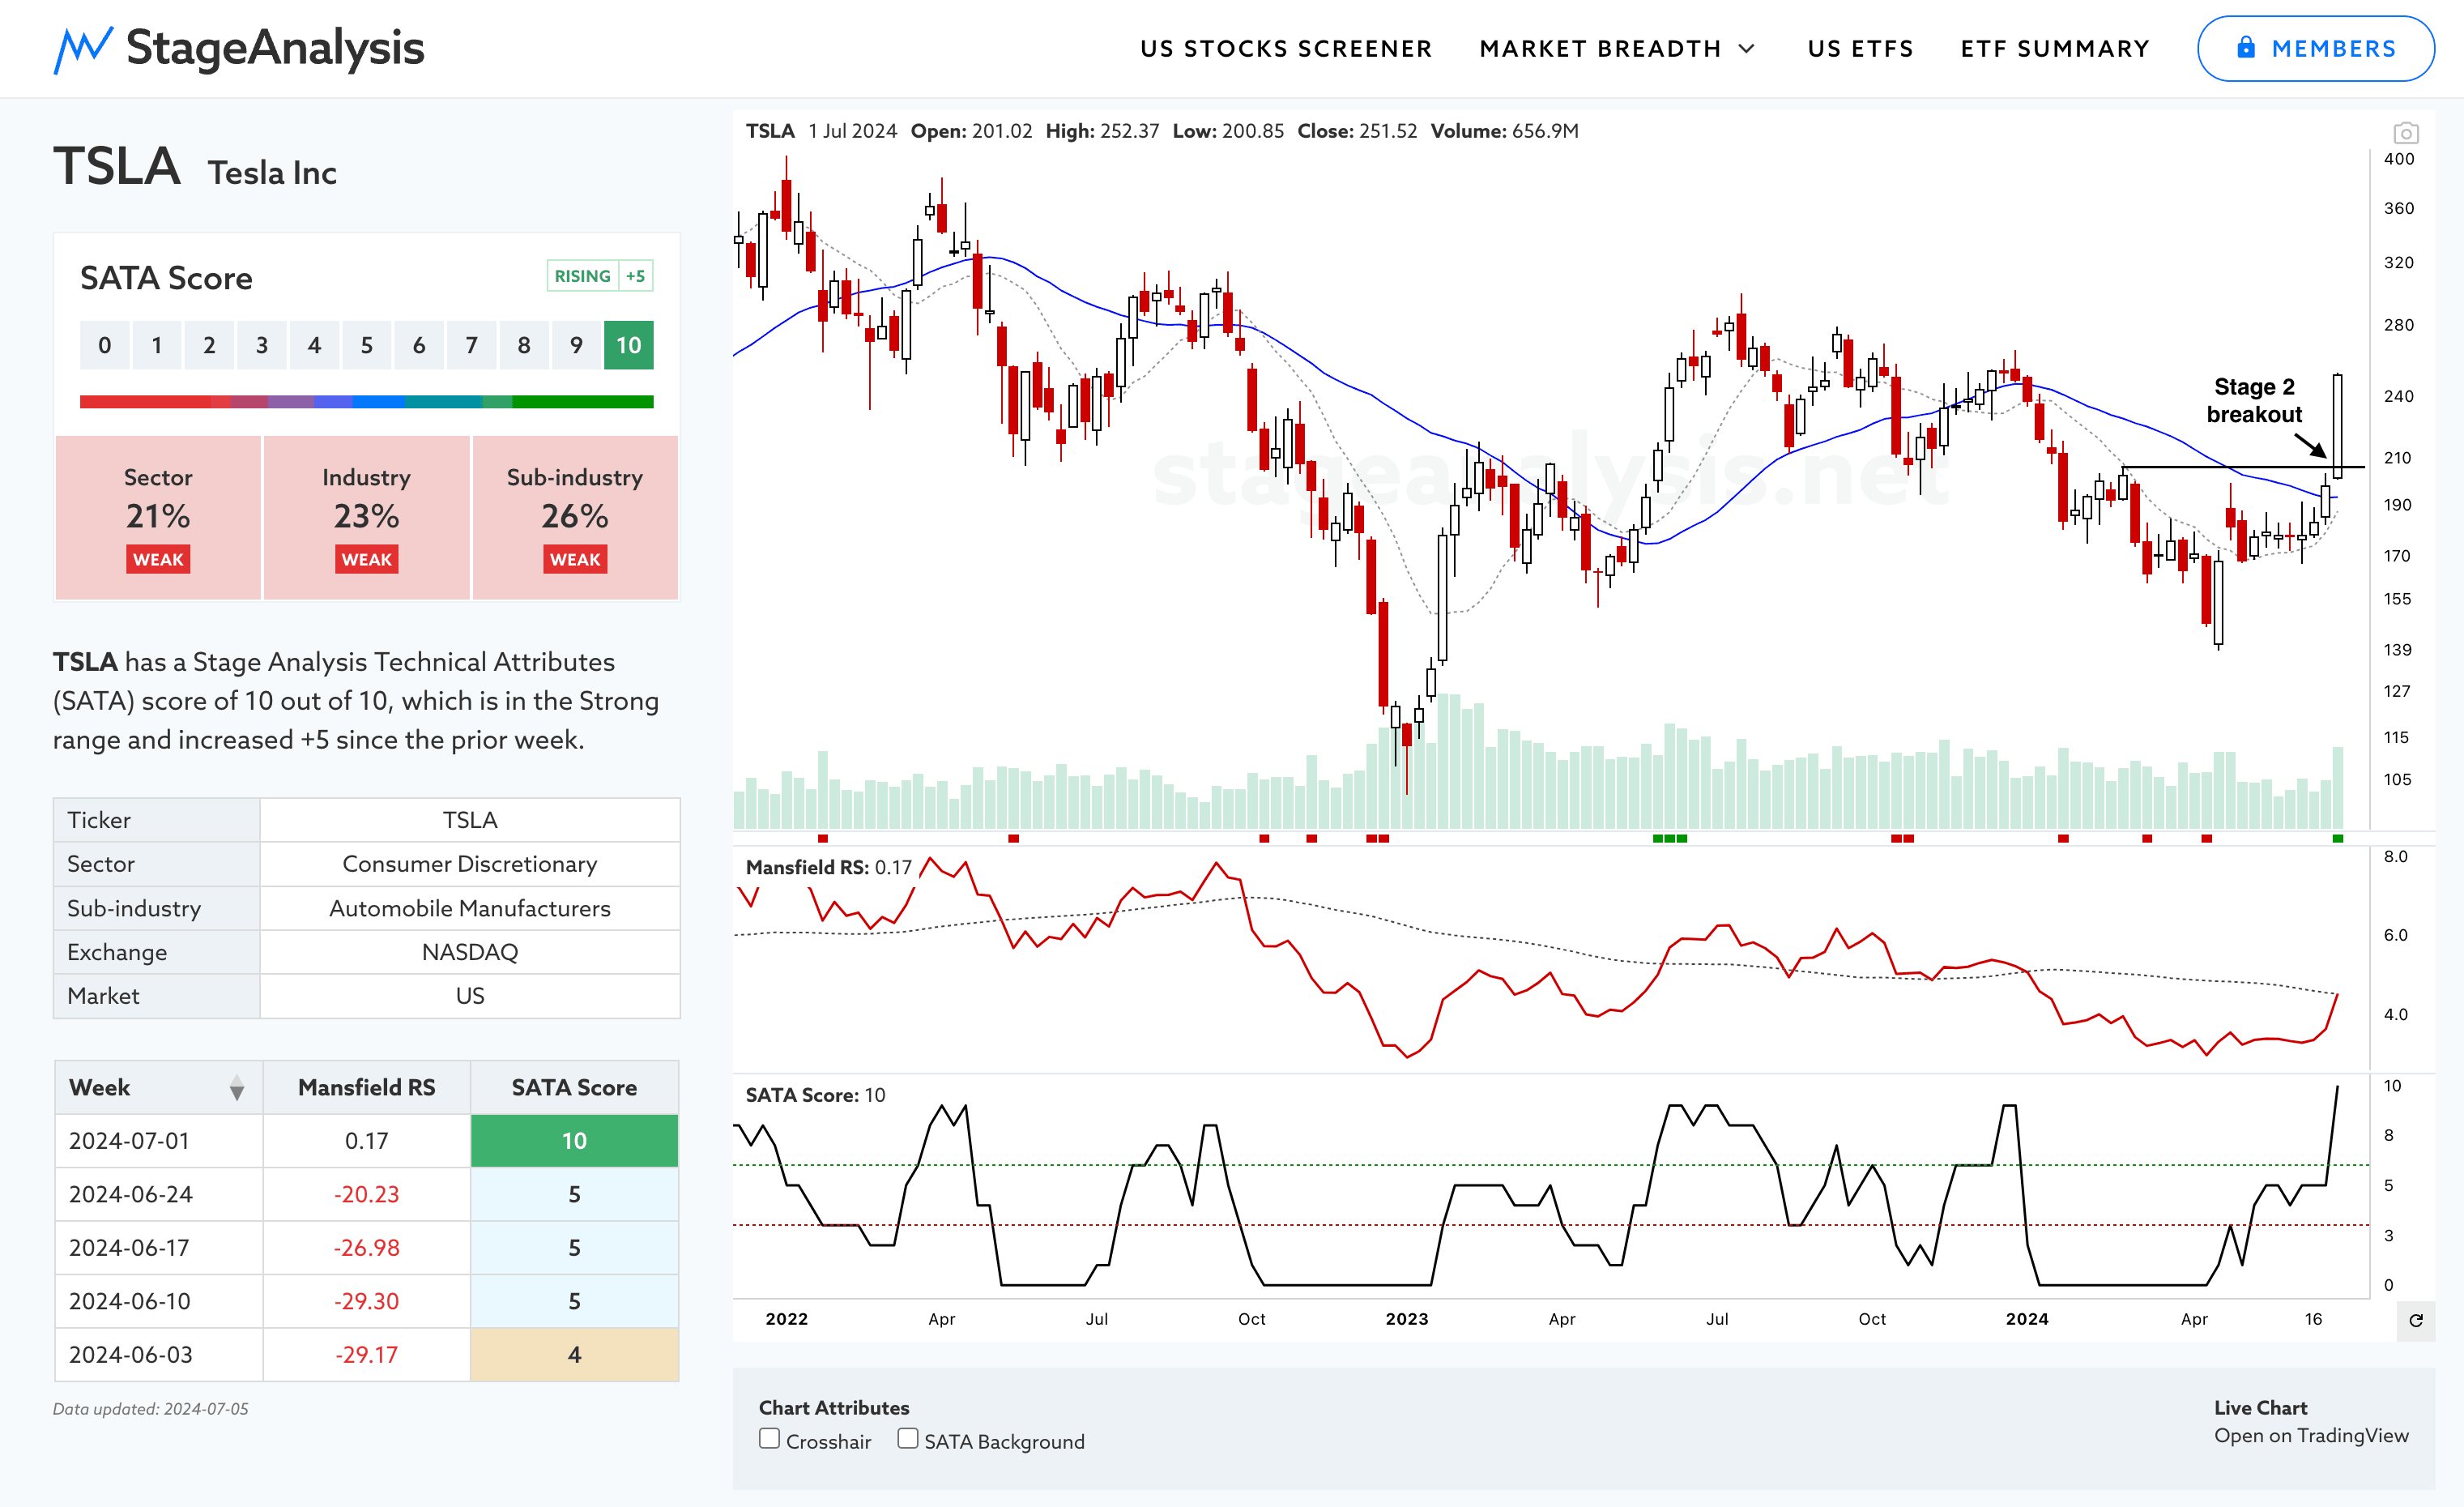Click the Mansfield RS: 0.17 chart label

point(829,867)
